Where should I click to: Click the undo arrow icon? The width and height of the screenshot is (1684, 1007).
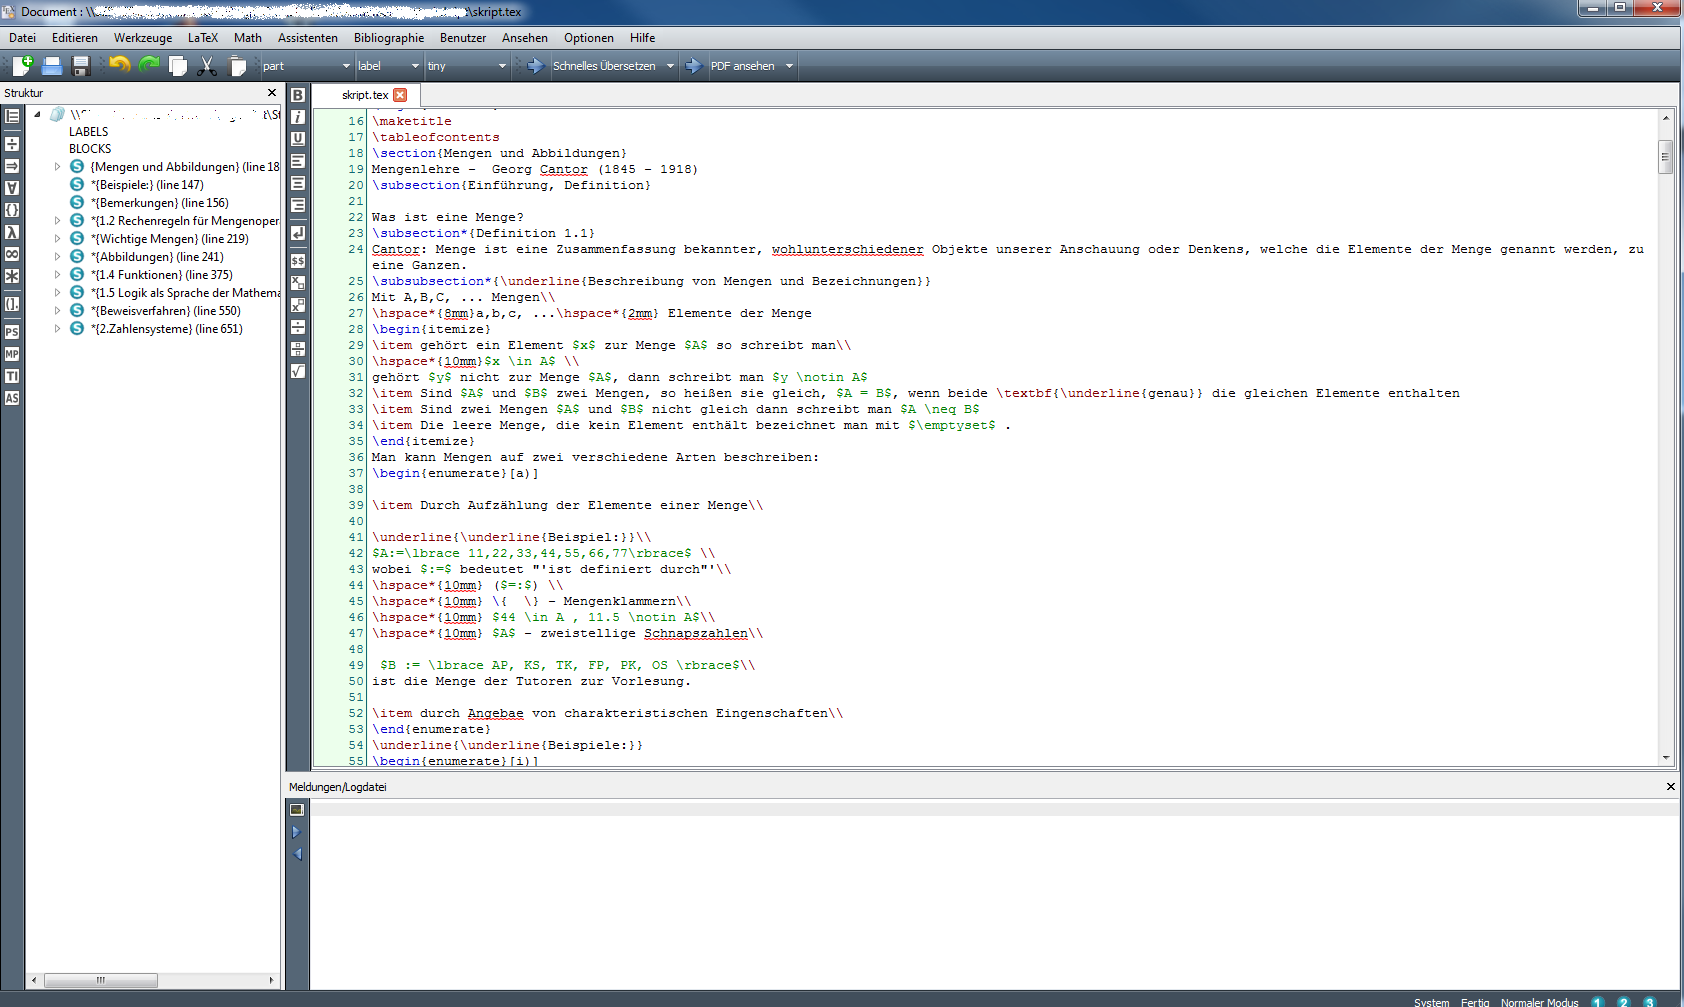pos(120,66)
